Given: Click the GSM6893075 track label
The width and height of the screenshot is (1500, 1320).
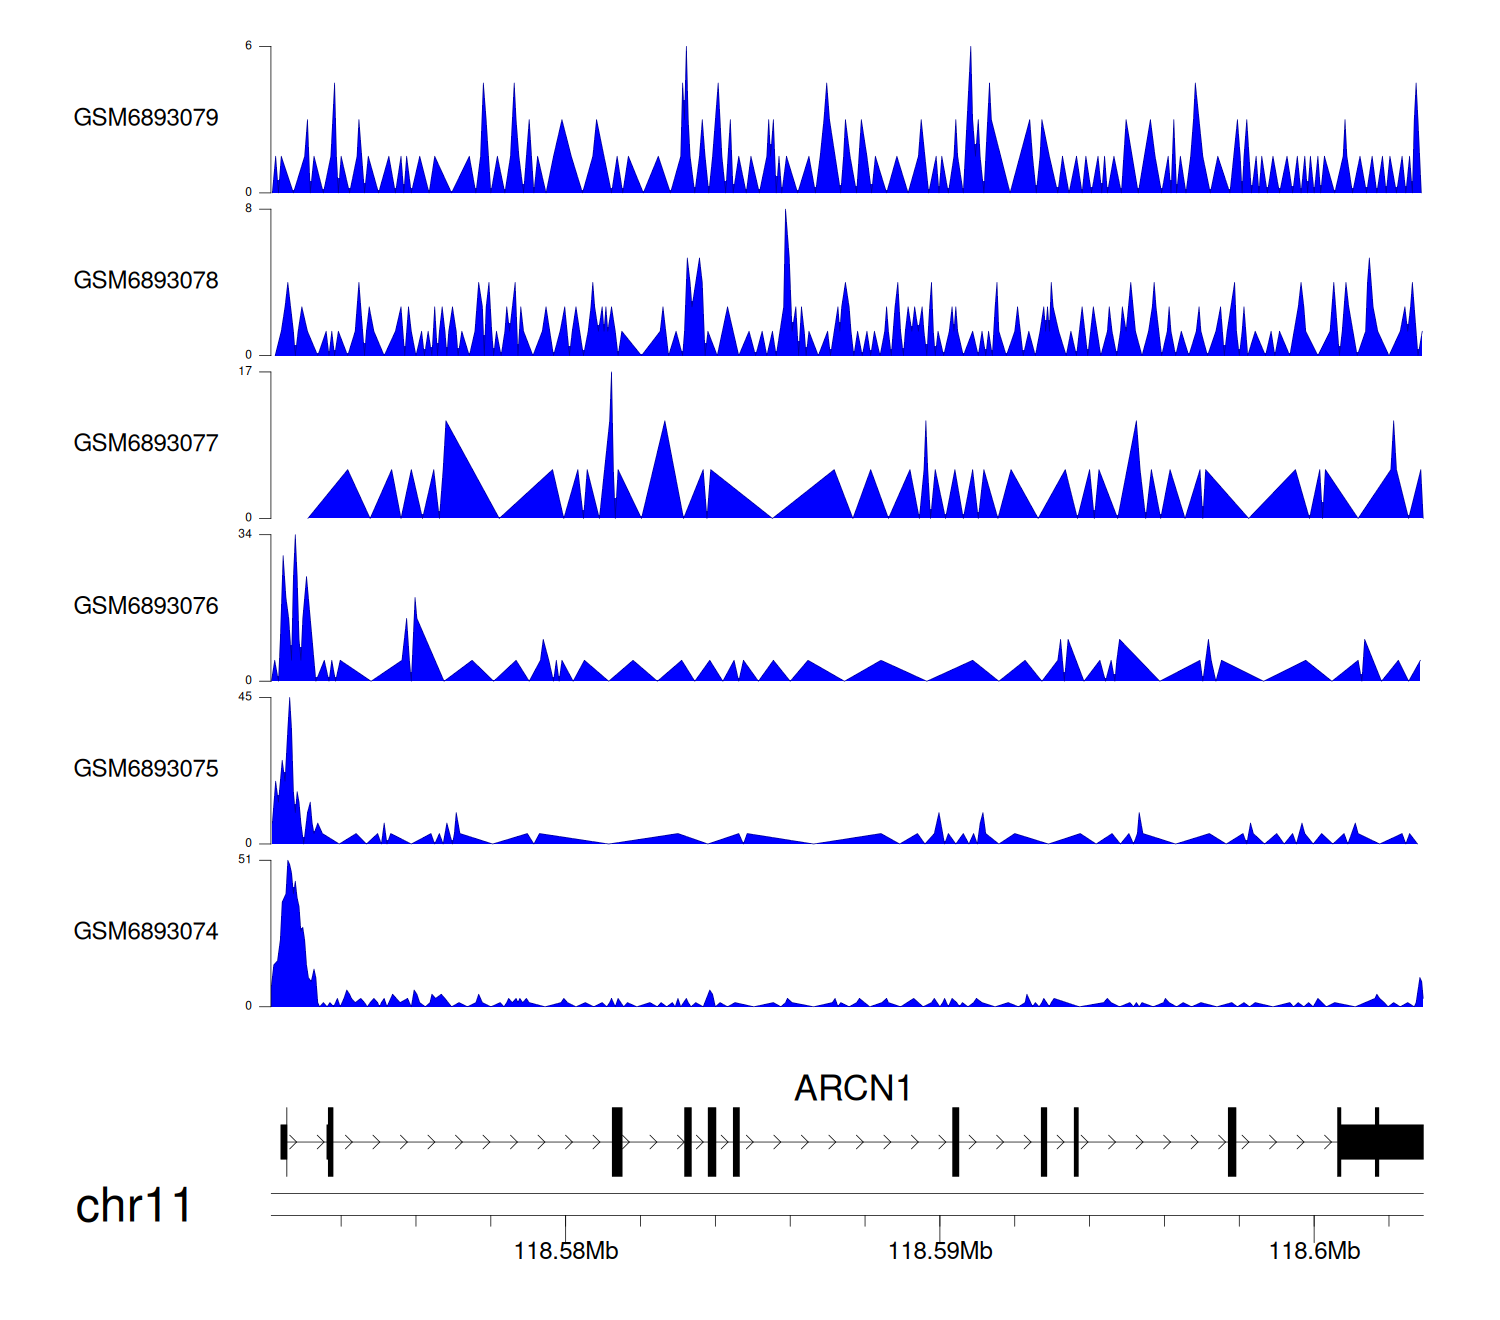Looking at the screenshot, I should point(146,769).
